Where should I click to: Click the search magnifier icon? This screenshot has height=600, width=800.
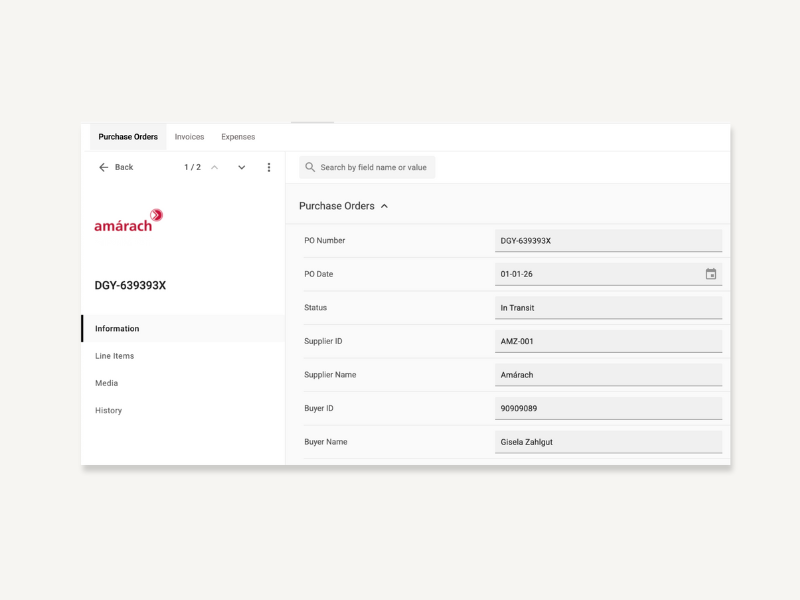(x=310, y=167)
